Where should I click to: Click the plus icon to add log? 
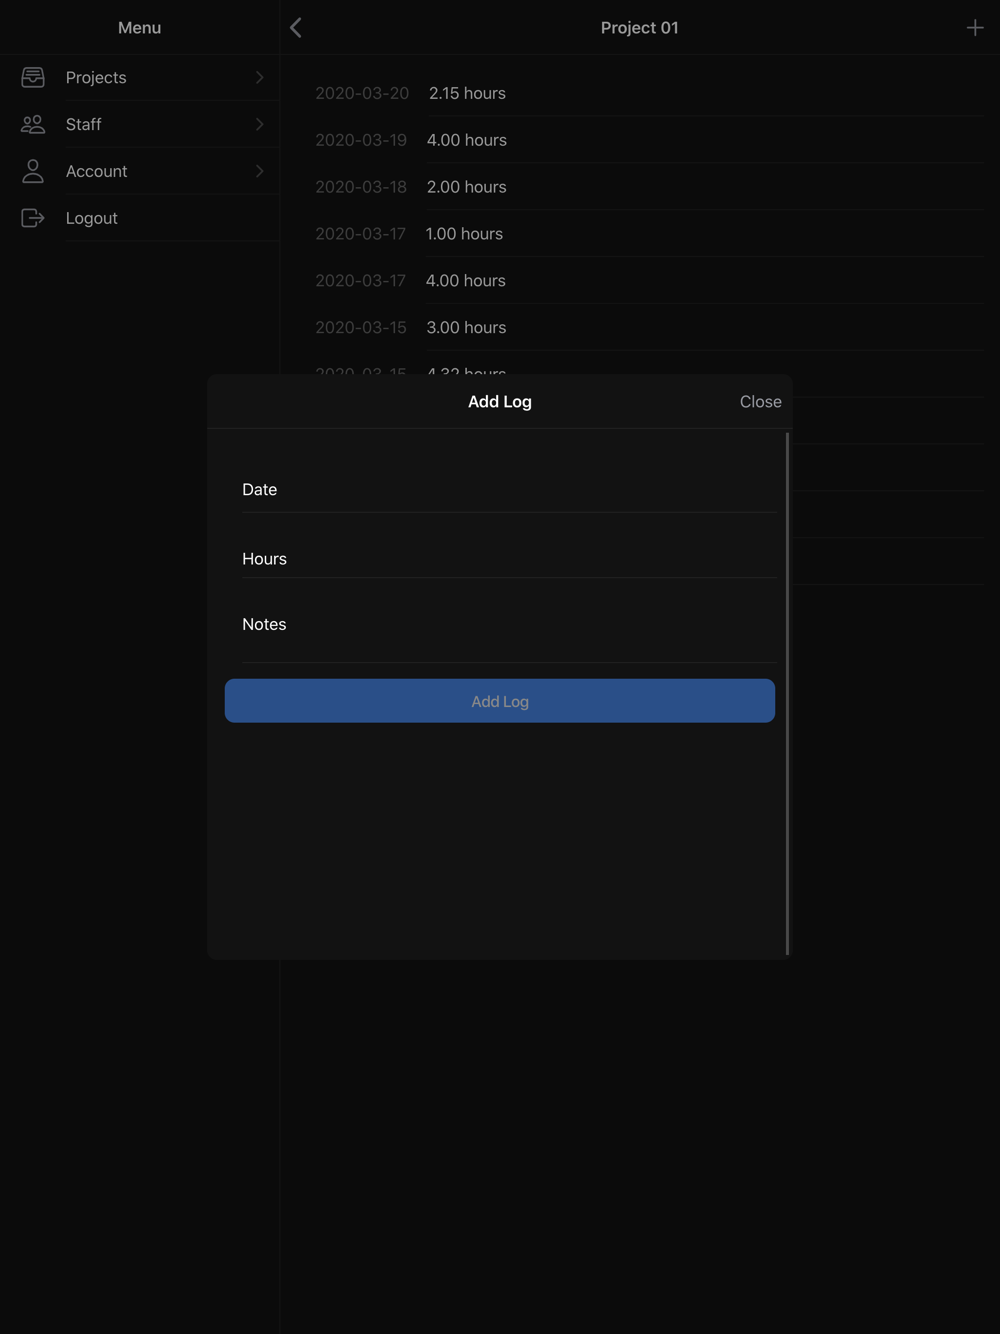point(975,28)
